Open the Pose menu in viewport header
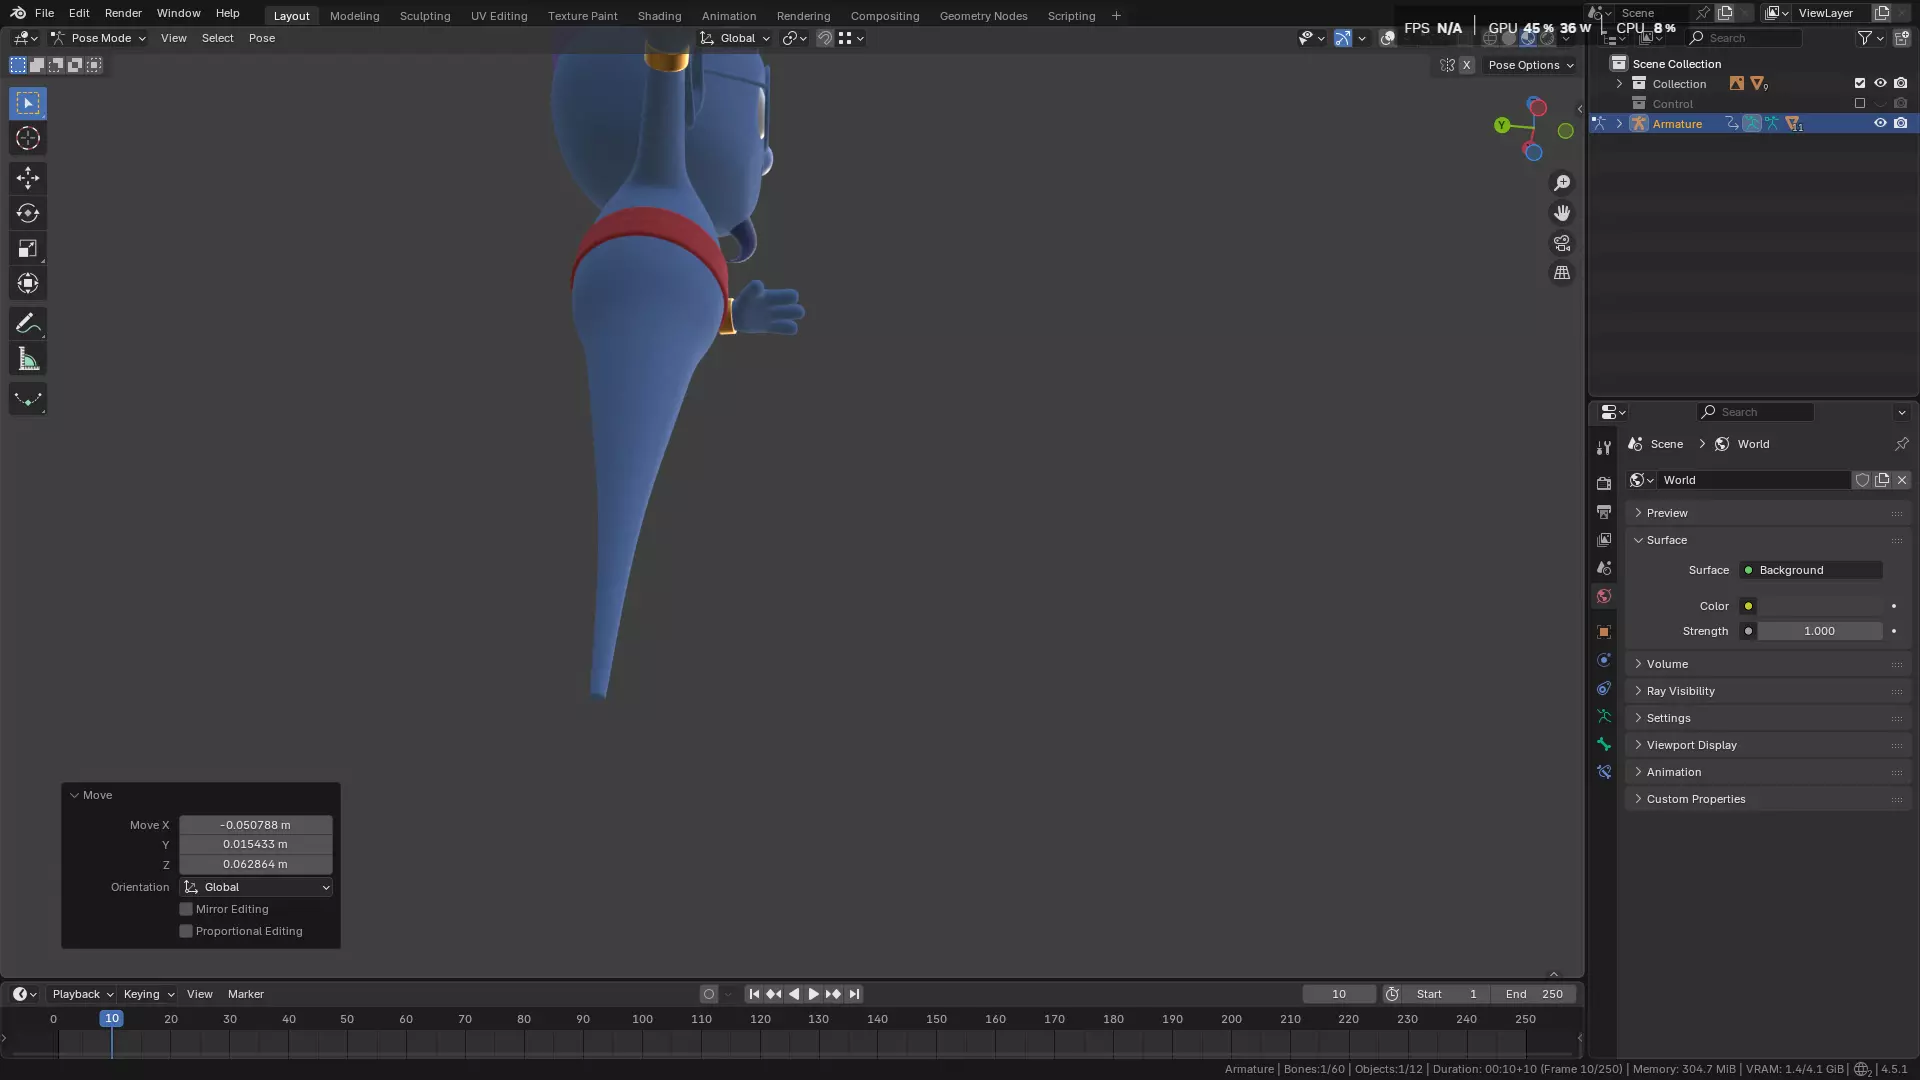The width and height of the screenshot is (1920, 1080). click(262, 38)
